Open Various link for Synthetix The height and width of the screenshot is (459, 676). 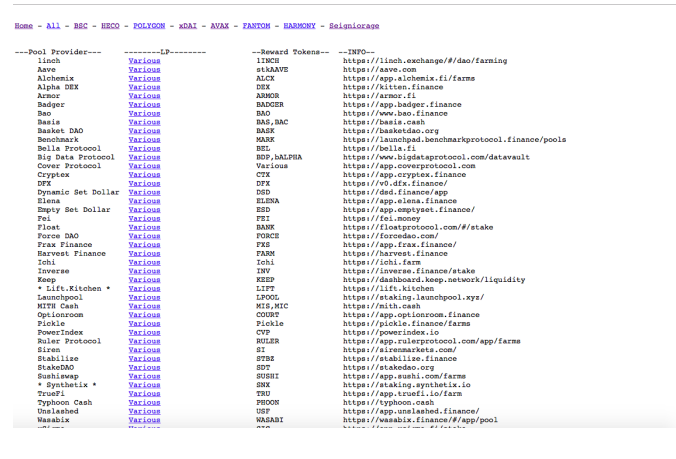(x=144, y=385)
